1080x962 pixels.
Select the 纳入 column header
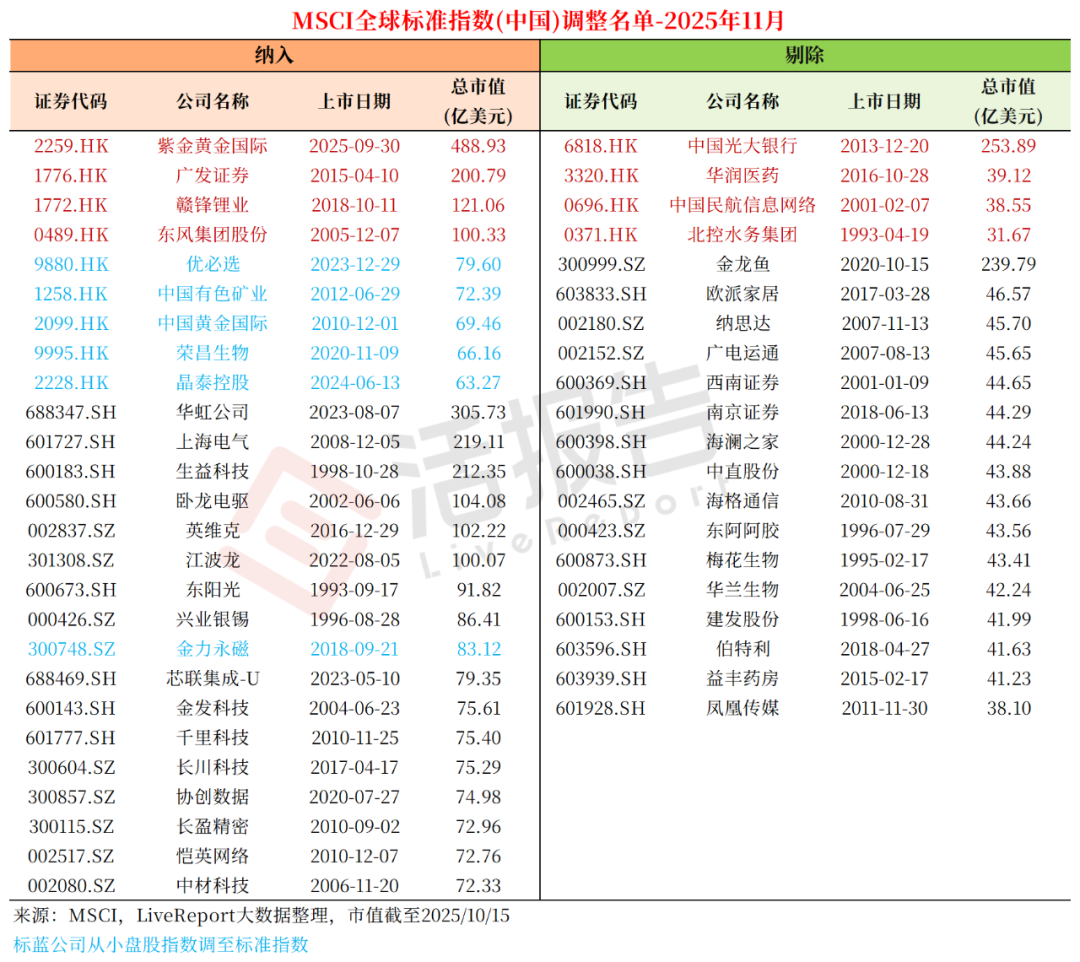pyautogui.click(x=275, y=54)
